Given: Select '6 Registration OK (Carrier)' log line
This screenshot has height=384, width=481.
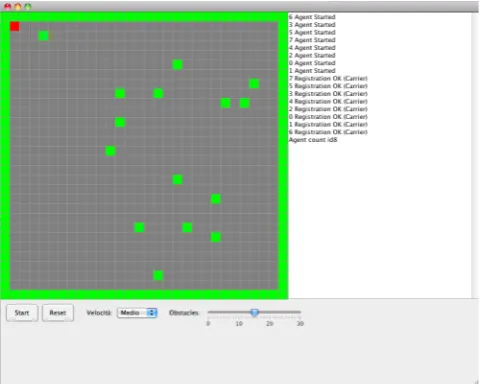Looking at the screenshot, I should coord(328,132).
